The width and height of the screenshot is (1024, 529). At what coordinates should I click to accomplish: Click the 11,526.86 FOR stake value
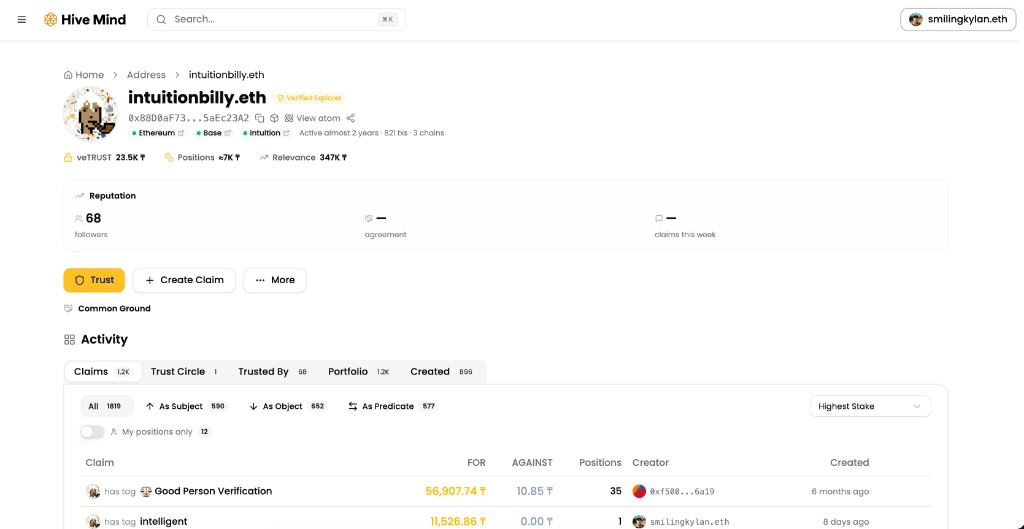458,522
